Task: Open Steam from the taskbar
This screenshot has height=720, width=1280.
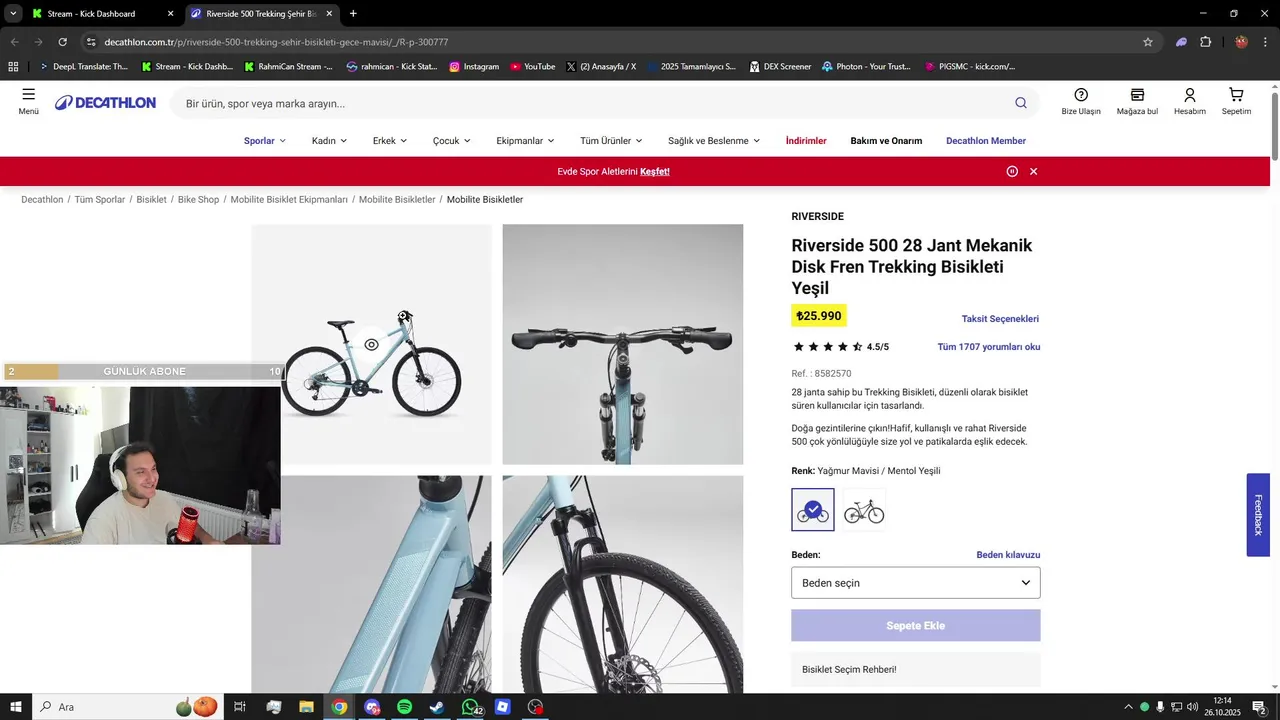Action: coord(437,707)
